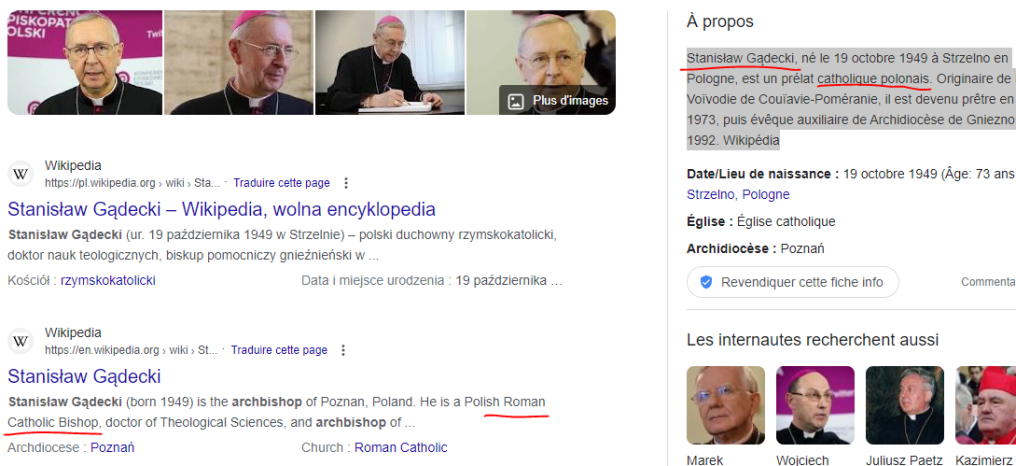Open 'Stanisław Gądecki – Wikipedia, wolna encyklopedia'
The image size is (1016, 466).
pos(222,209)
